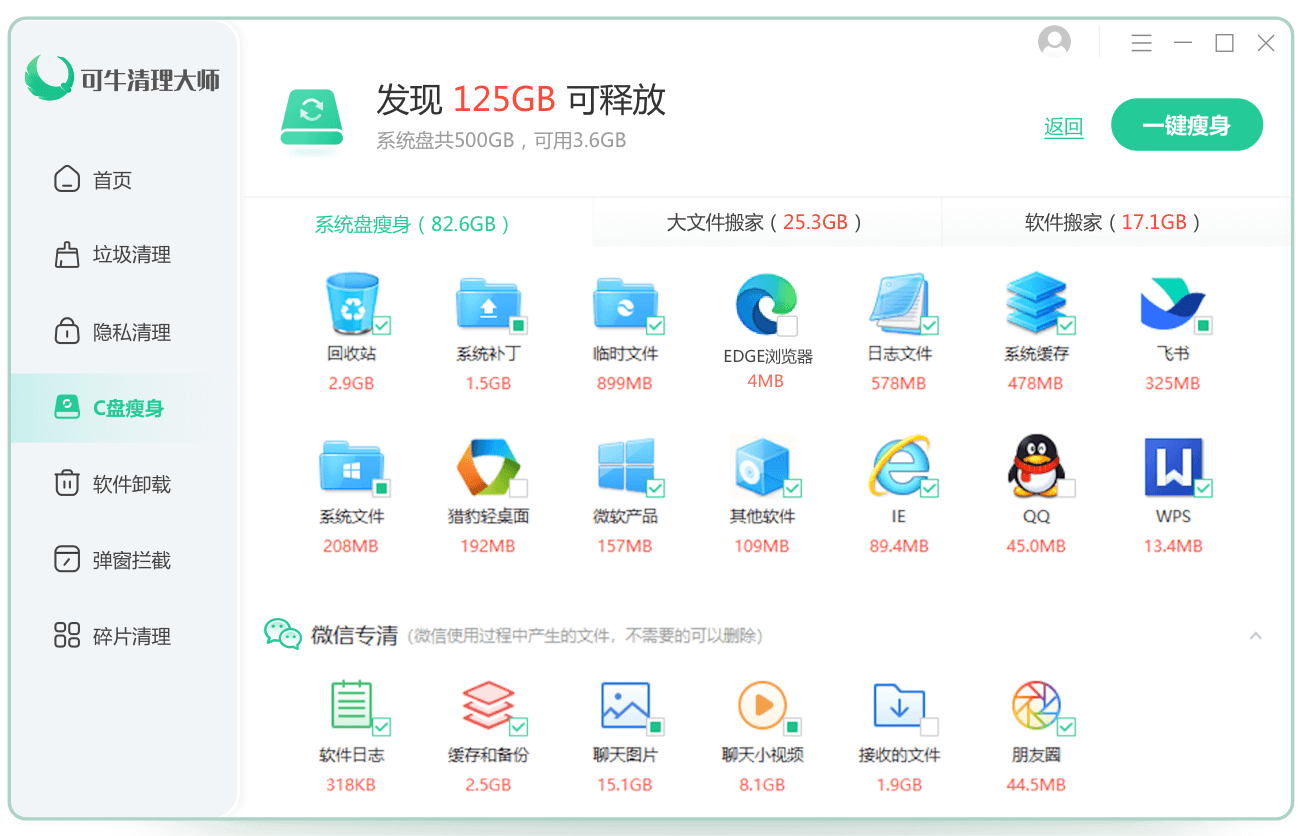Check the 猎豹轻桌面 checkbox

(x=518, y=488)
